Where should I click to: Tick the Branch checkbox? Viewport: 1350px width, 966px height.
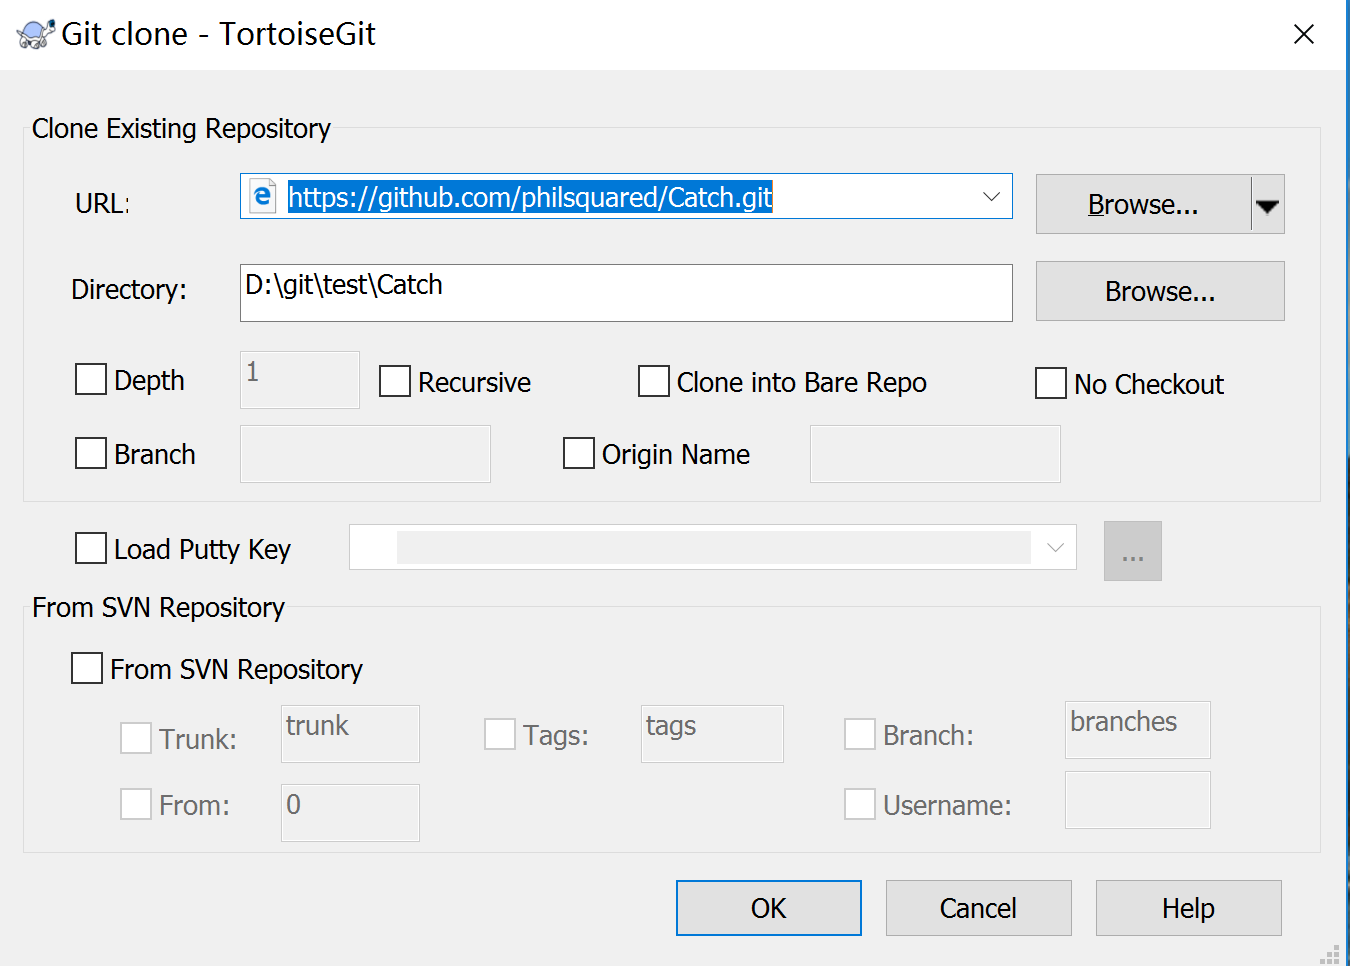(91, 453)
